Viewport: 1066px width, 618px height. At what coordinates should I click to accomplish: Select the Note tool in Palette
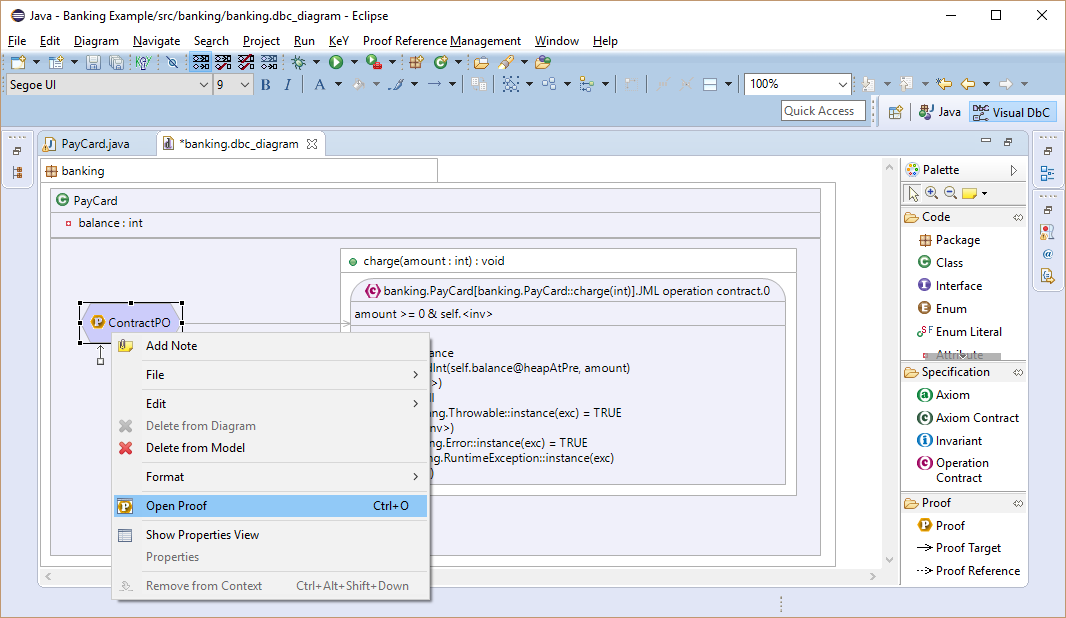(x=969, y=193)
